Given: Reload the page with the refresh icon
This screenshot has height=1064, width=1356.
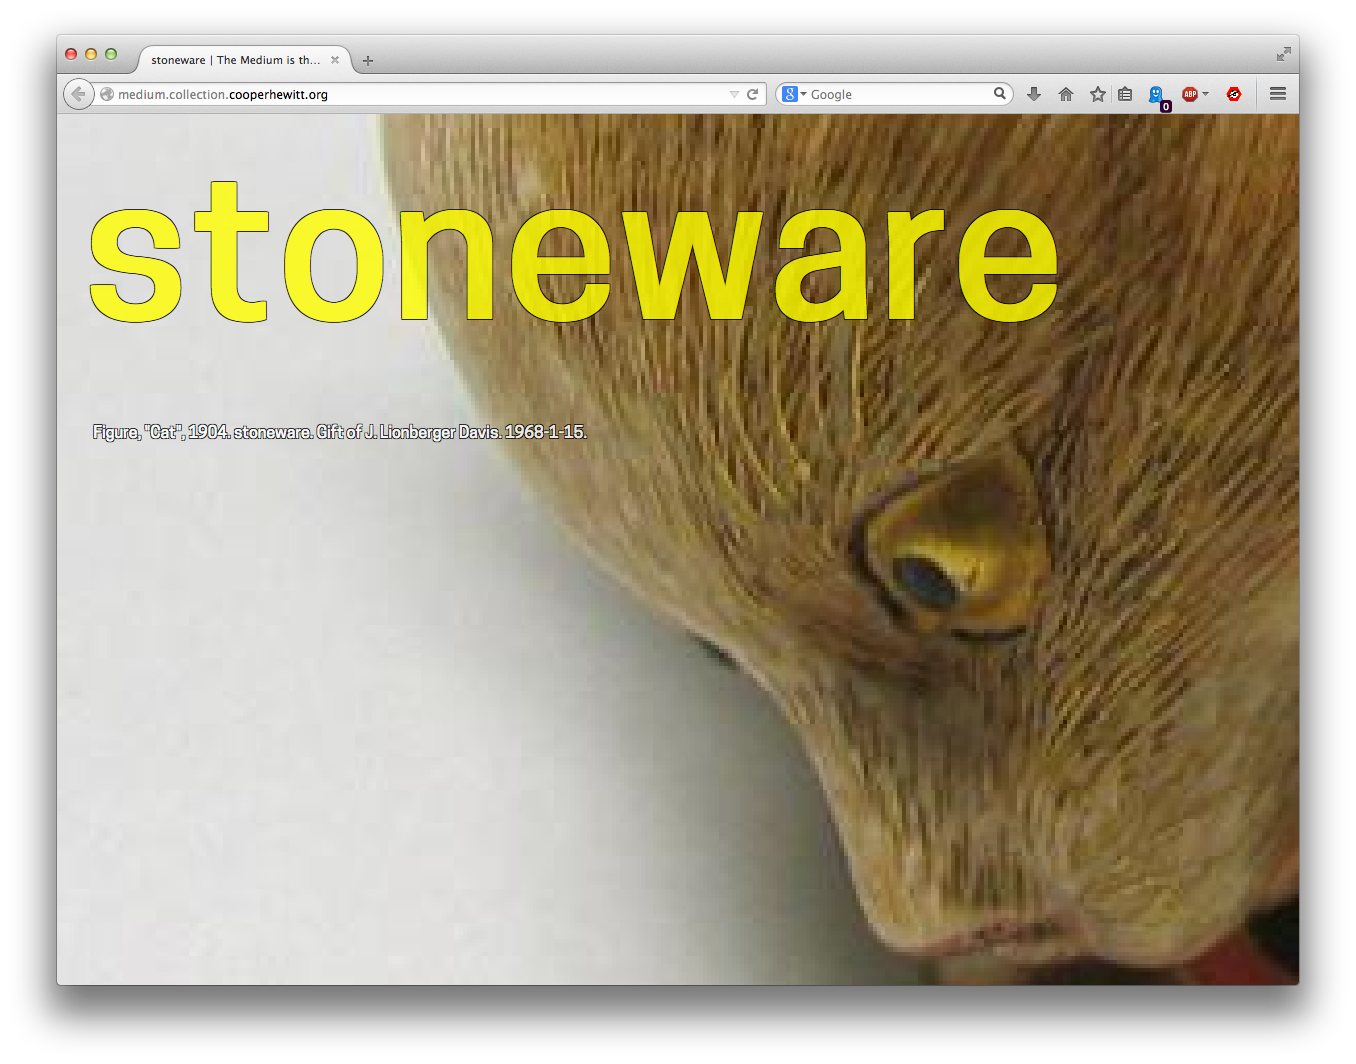Looking at the screenshot, I should [753, 94].
